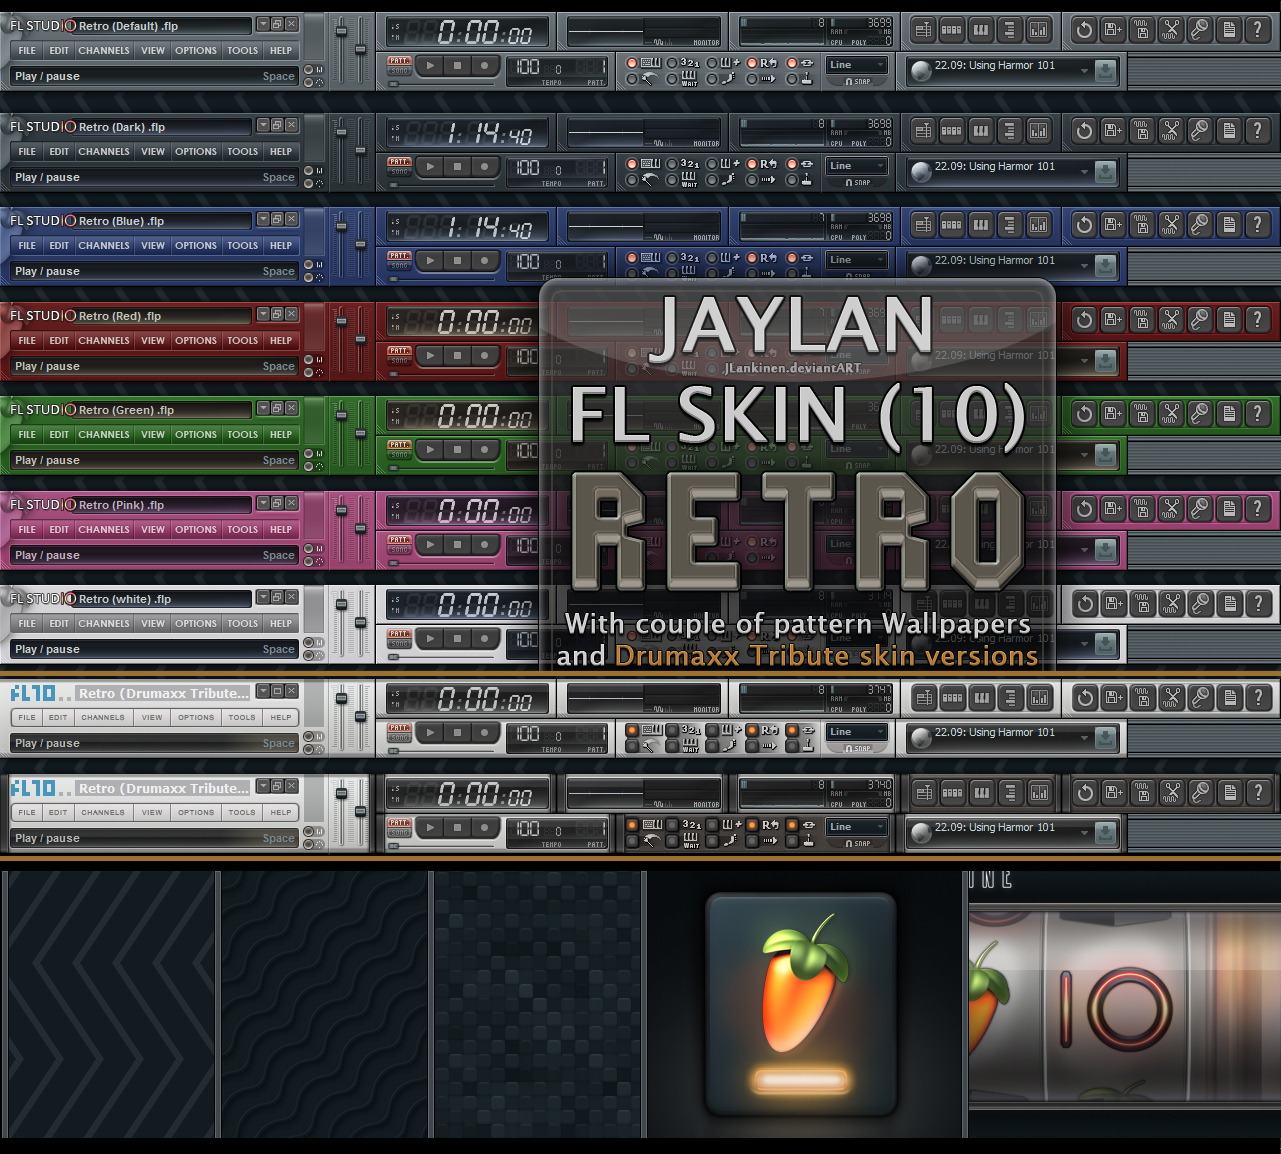Click Play button in Retro (Default) transport
Viewport: 1281px width, 1154px height.
[430, 65]
